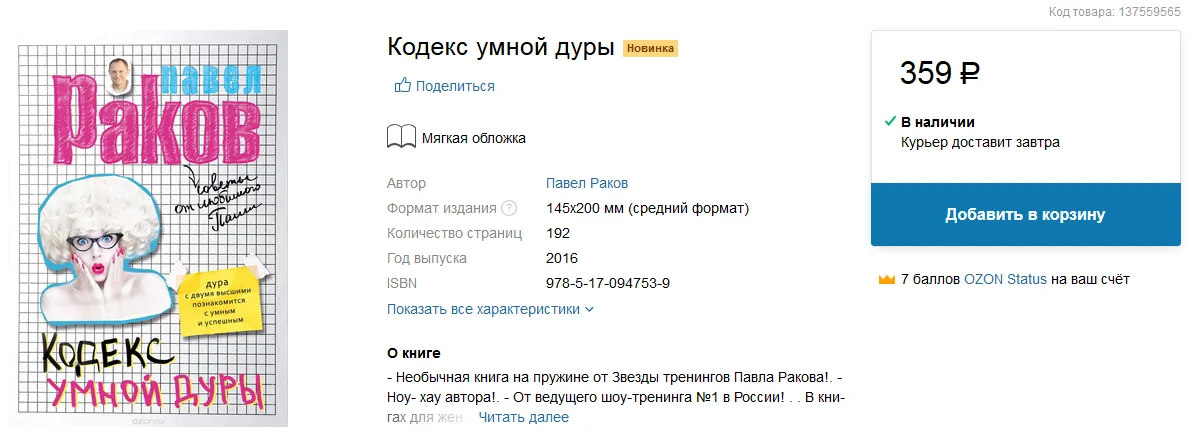
Task: Open the Павел Раков author link
Action: pyautogui.click(x=586, y=183)
